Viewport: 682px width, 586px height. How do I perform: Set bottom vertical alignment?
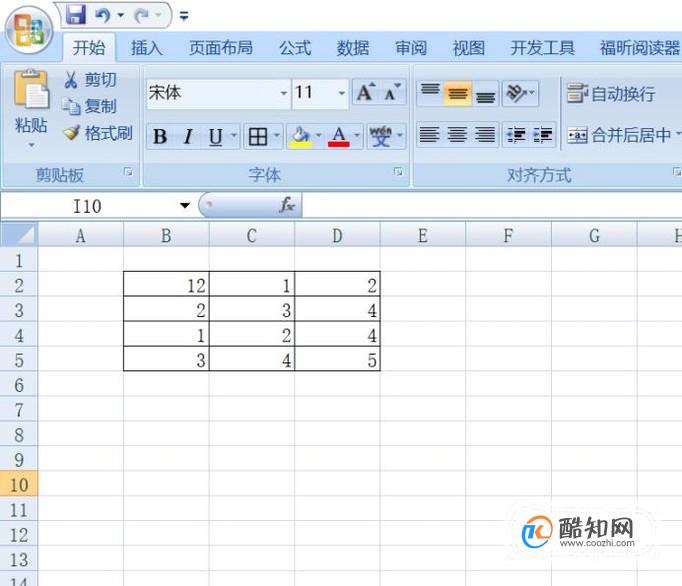485,93
